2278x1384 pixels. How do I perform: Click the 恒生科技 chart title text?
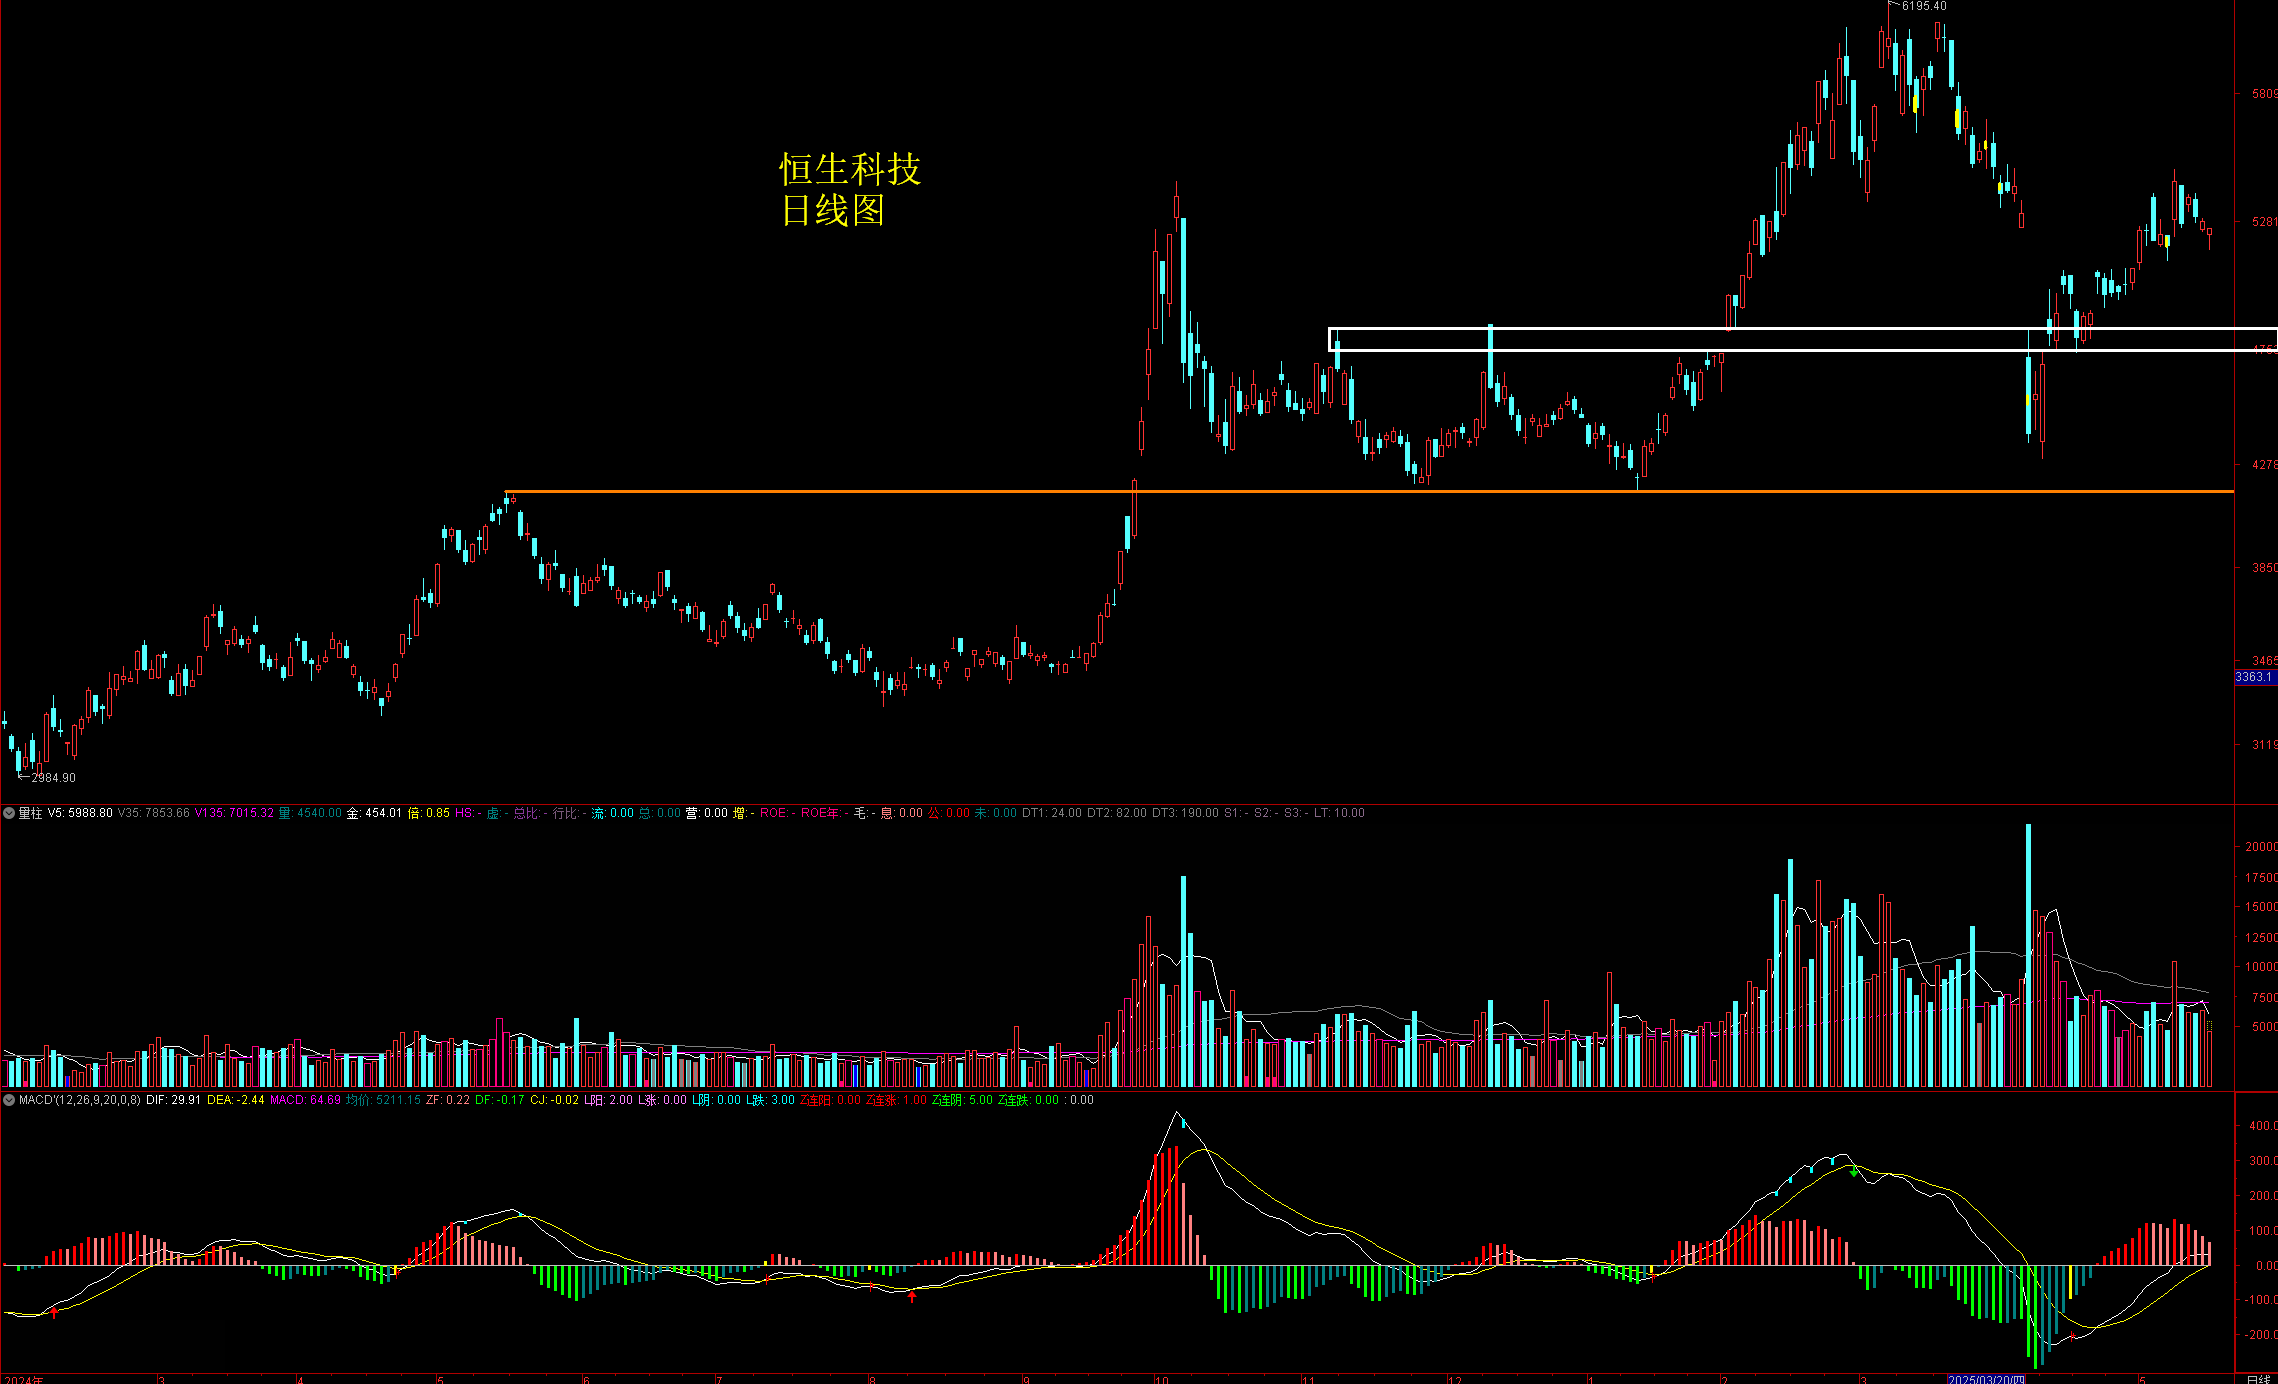pos(850,169)
